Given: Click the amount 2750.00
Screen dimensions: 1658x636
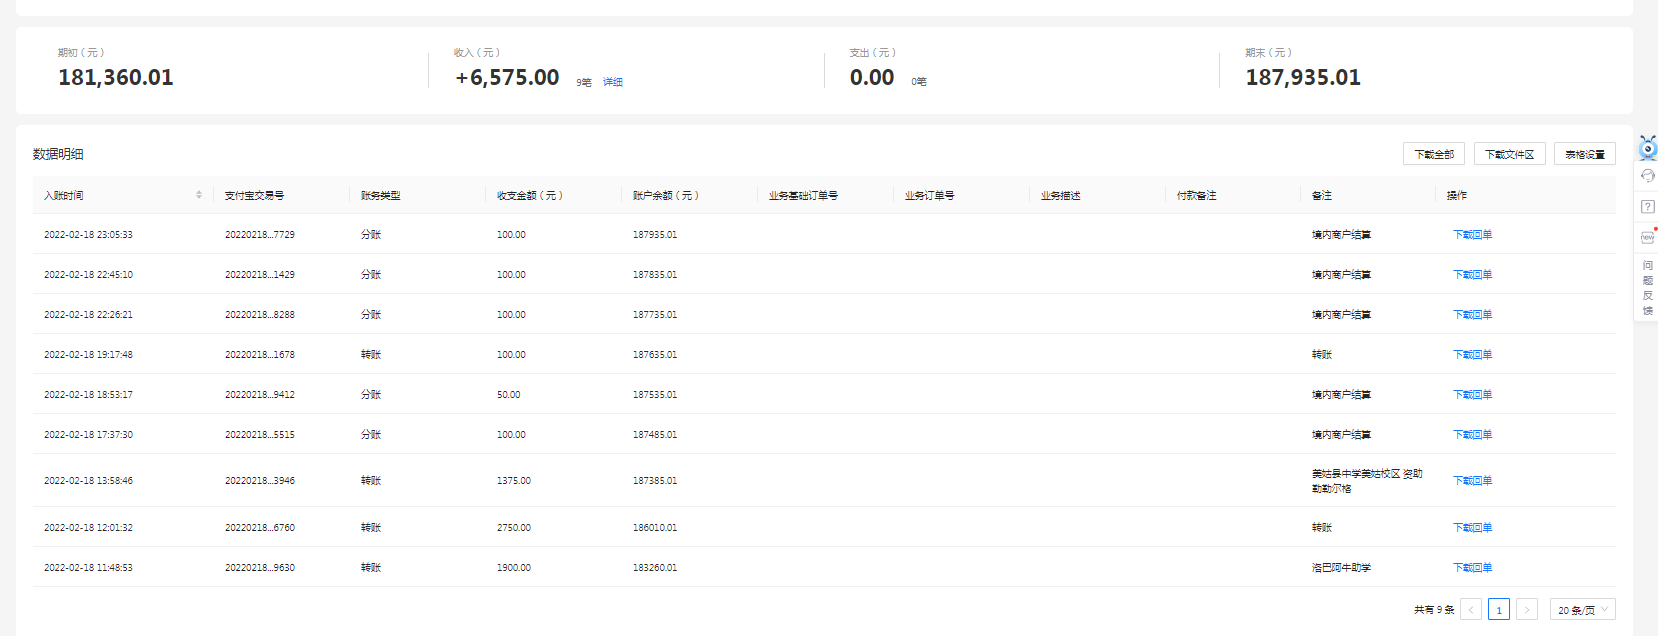Looking at the screenshot, I should pyautogui.click(x=514, y=528).
